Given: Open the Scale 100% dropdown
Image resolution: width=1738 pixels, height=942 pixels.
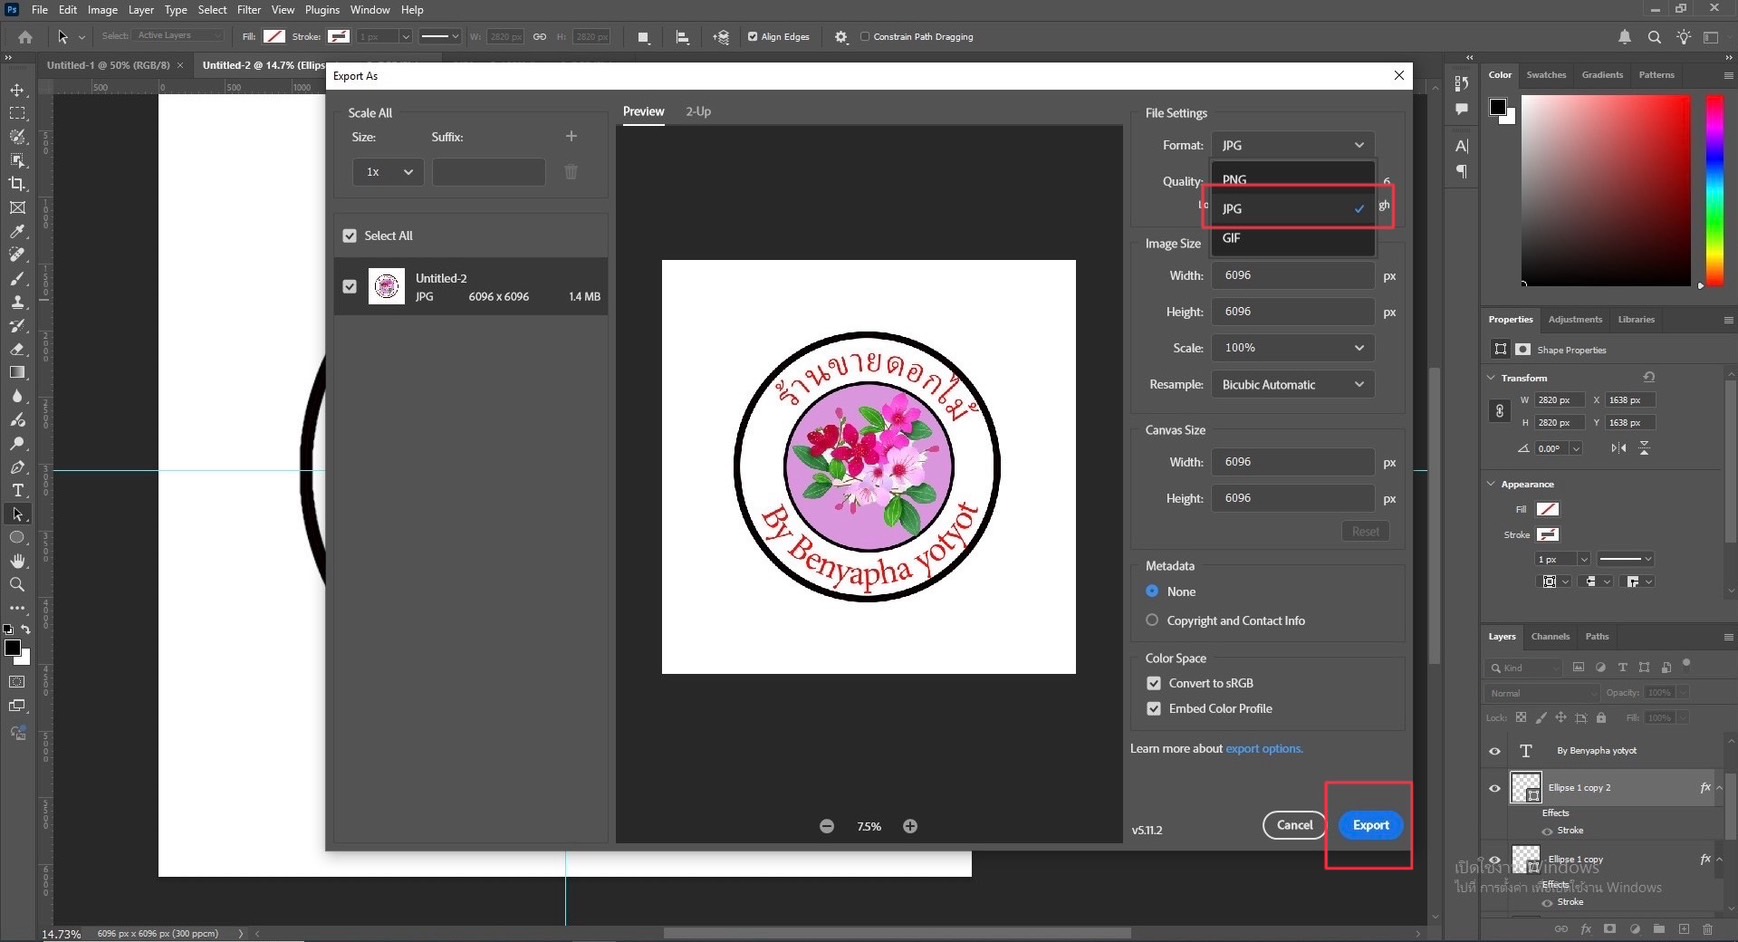Looking at the screenshot, I should (1292, 348).
